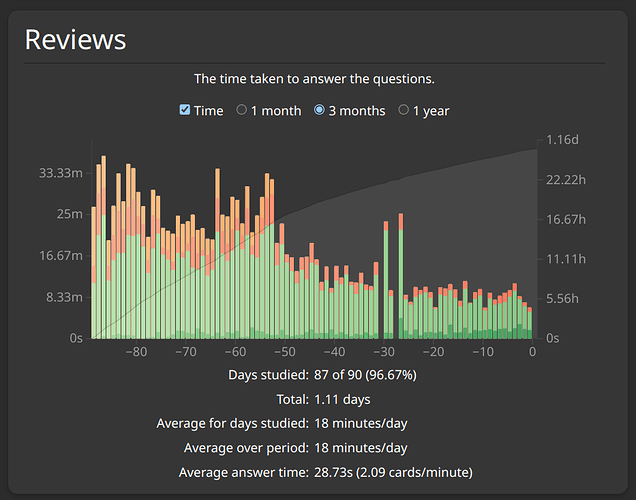Click the -10 x-axis tick label
The height and width of the screenshot is (500, 636).
click(x=483, y=352)
